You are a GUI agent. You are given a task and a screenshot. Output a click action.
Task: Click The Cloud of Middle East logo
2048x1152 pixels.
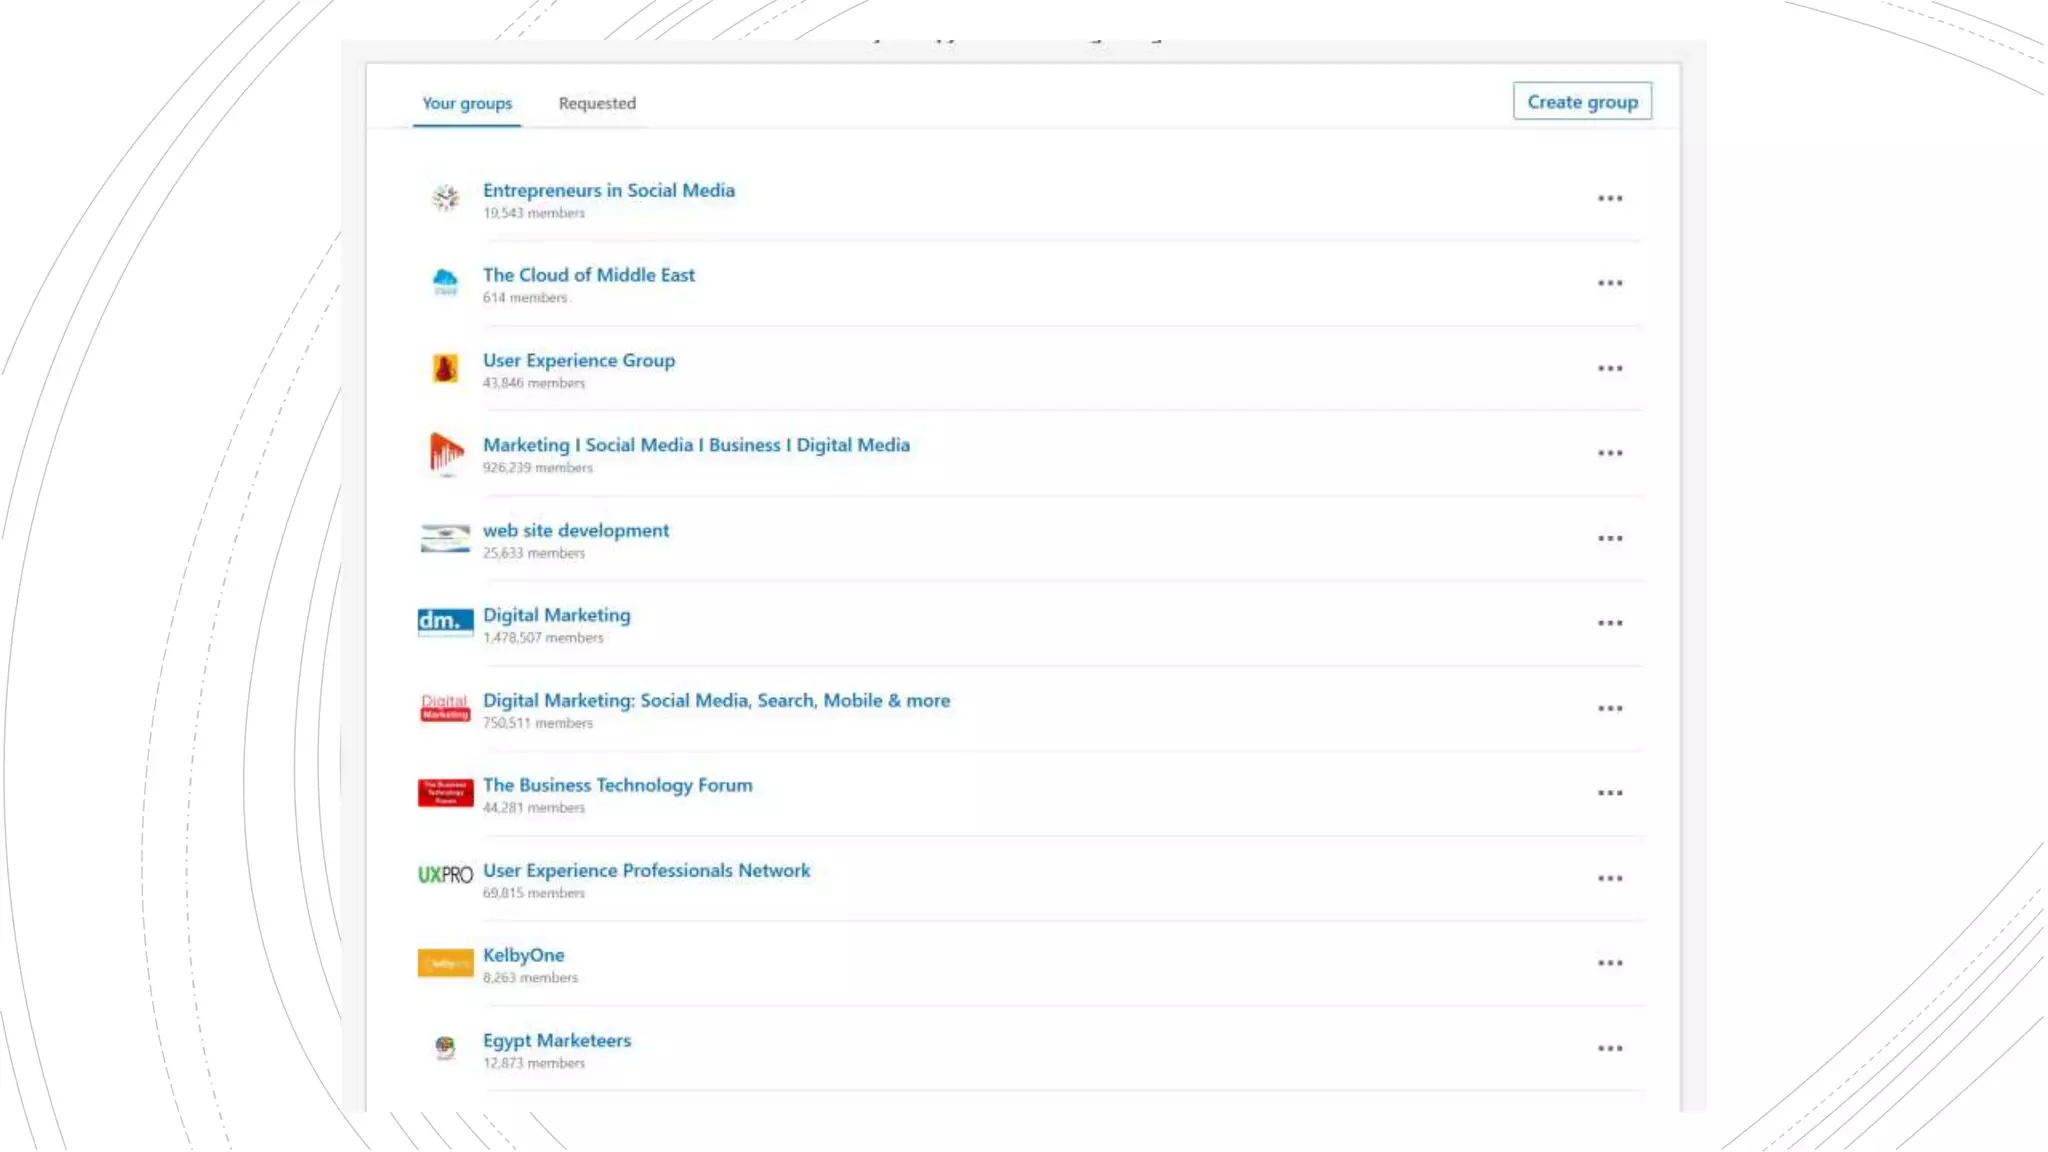[x=445, y=283]
